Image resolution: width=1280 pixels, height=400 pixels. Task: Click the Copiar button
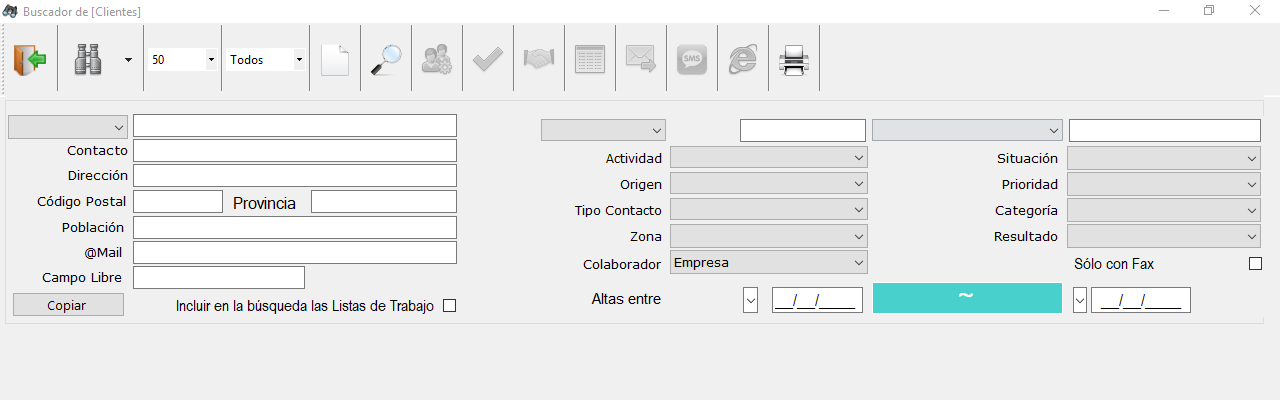pyautogui.click(x=68, y=305)
